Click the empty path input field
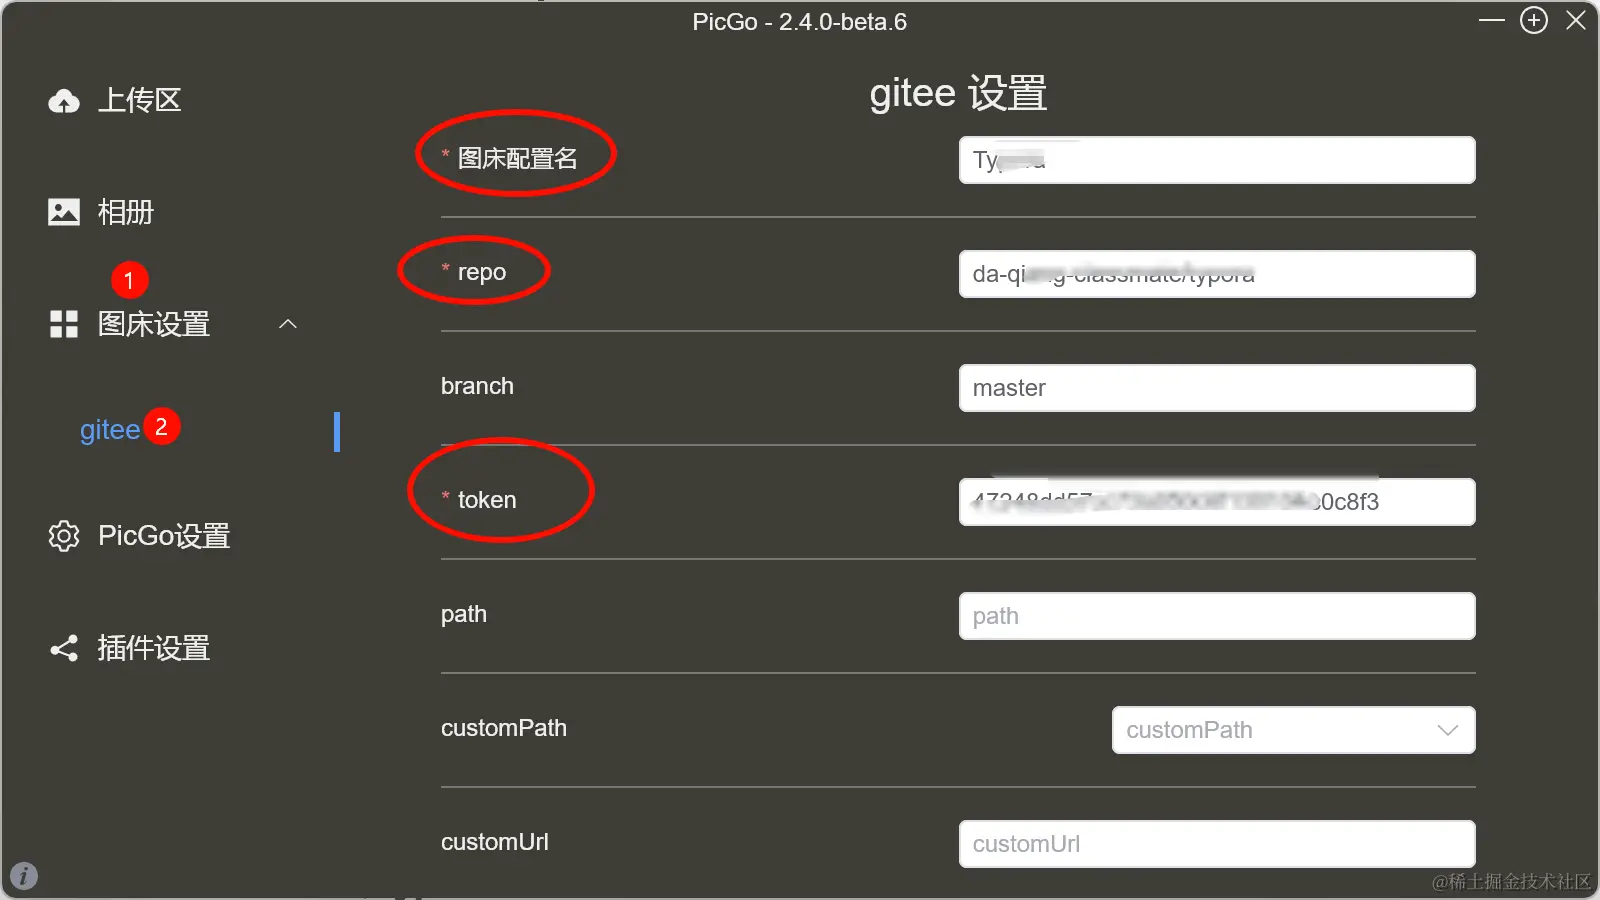The image size is (1600, 900). tap(1217, 616)
